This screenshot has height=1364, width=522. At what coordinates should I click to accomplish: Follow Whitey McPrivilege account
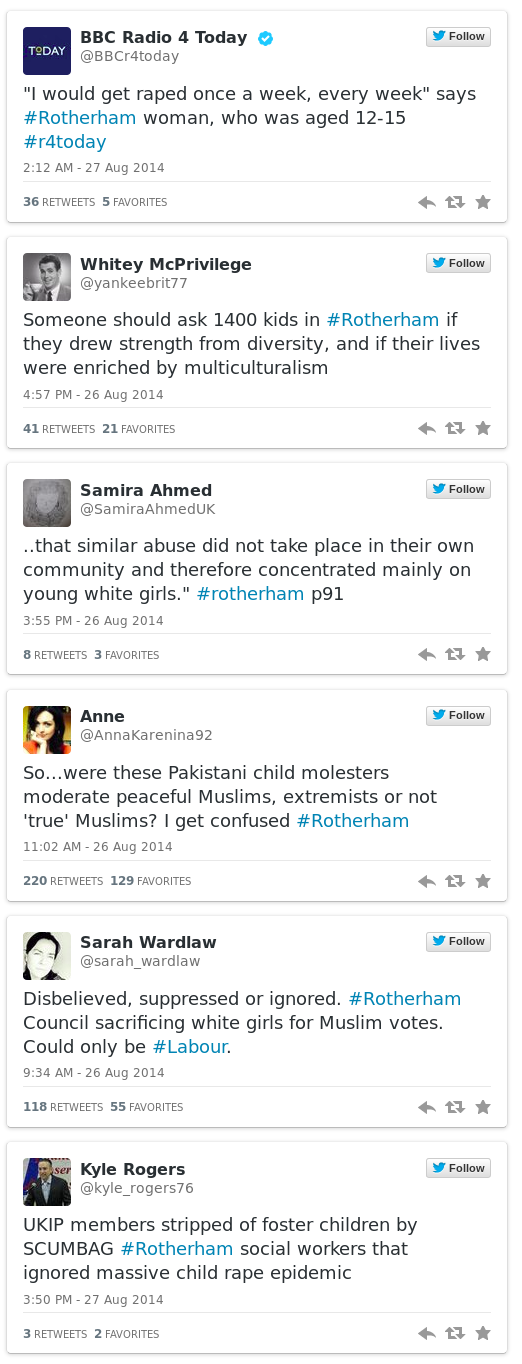click(458, 263)
